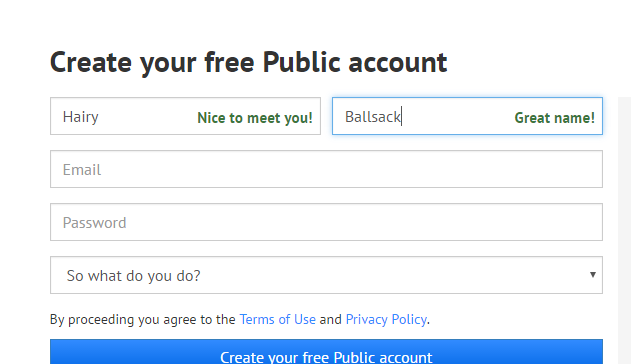
Task: Click the 'By proceeding you agree' notice text
Action: coord(240,319)
